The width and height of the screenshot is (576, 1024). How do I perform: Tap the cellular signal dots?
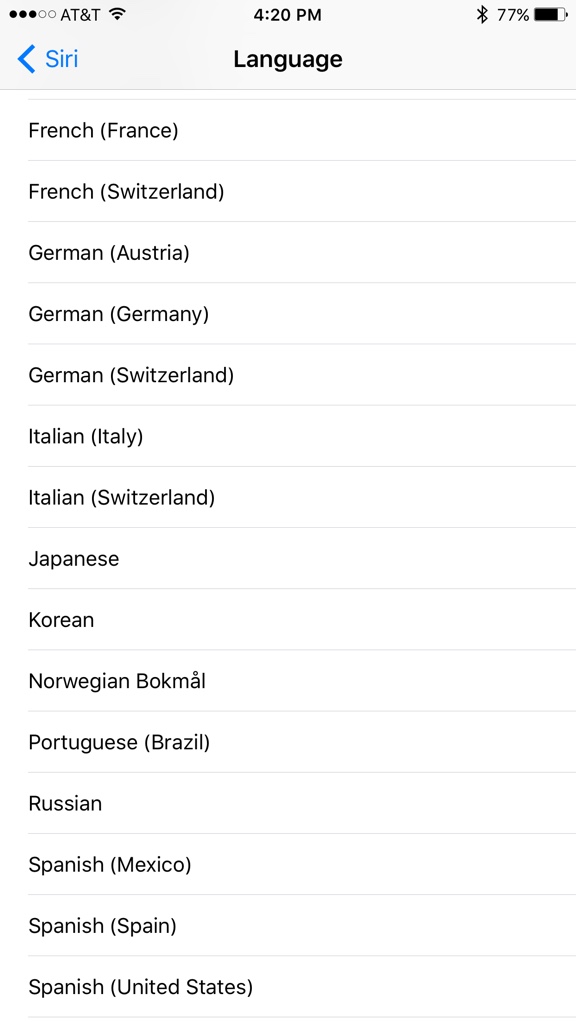[x=32, y=14]
